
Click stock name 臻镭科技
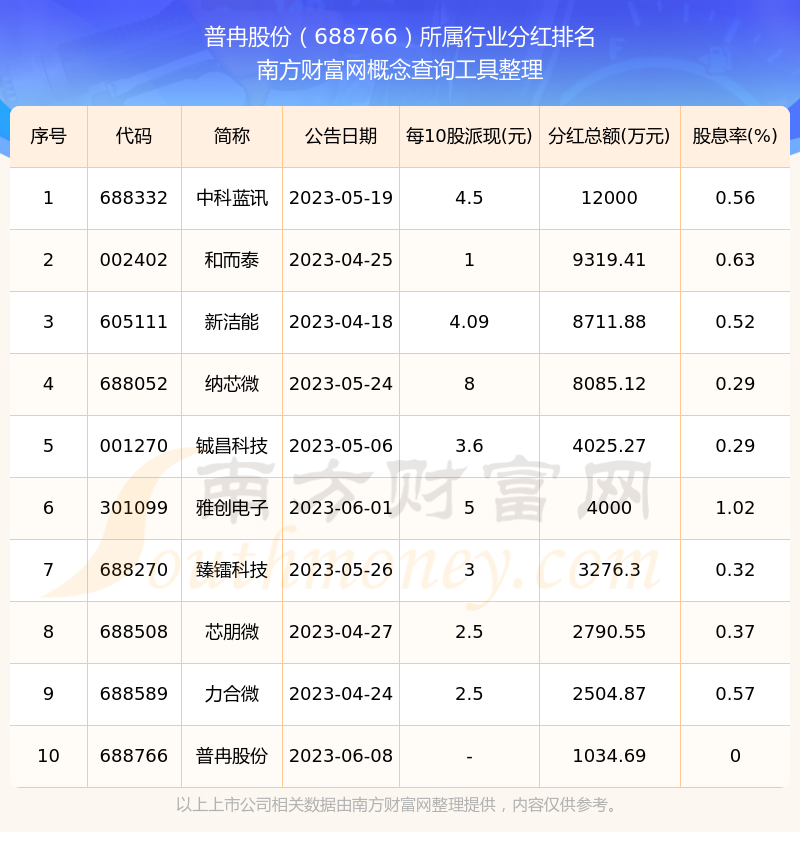232,570
